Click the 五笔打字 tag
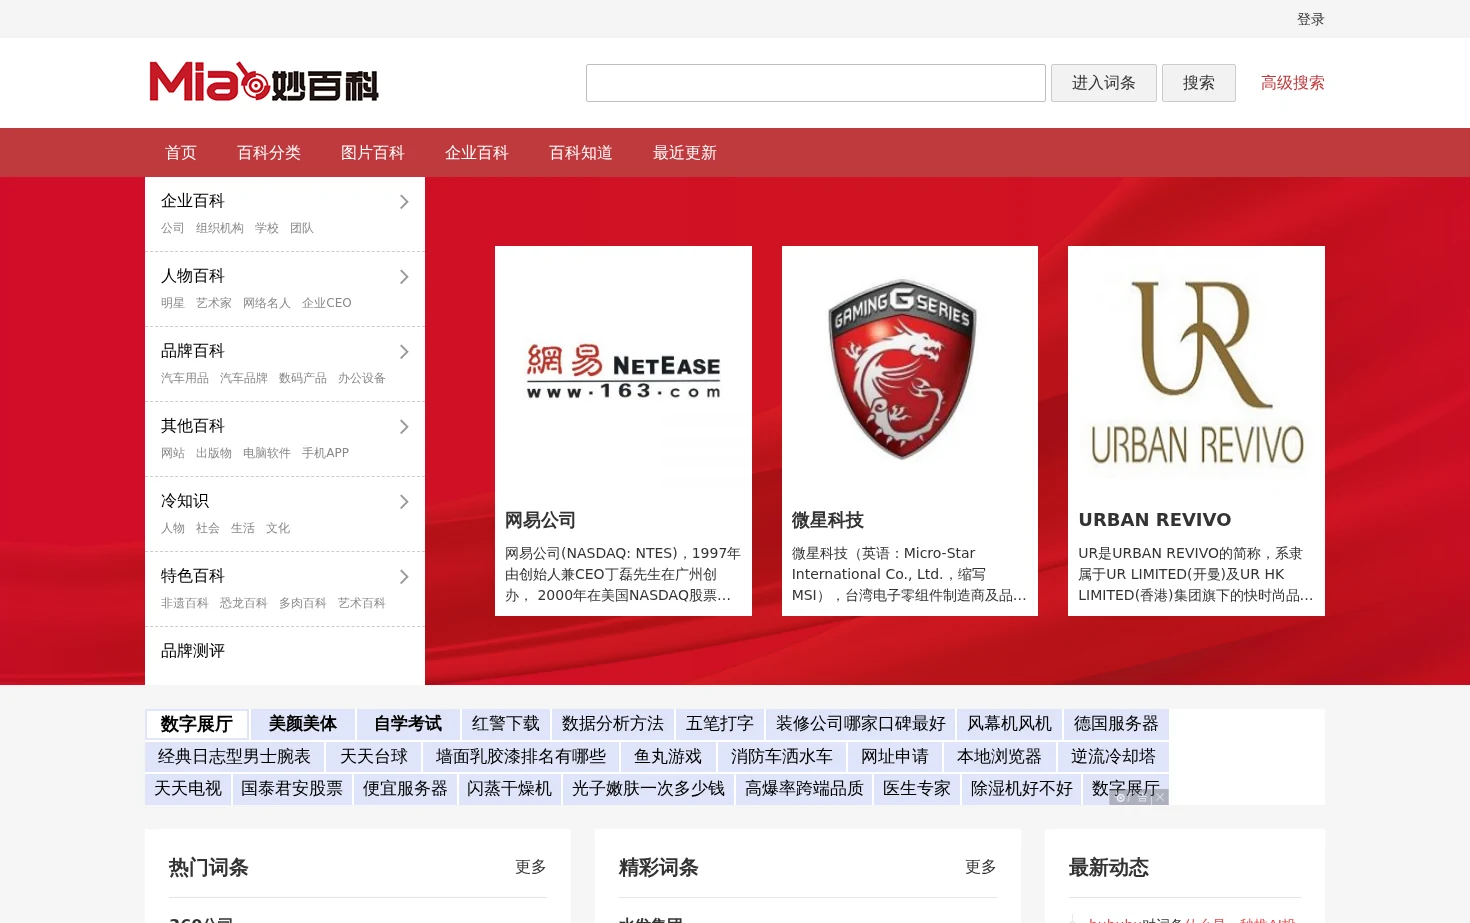The image size is (1470, 923). (x=720, y=724)
